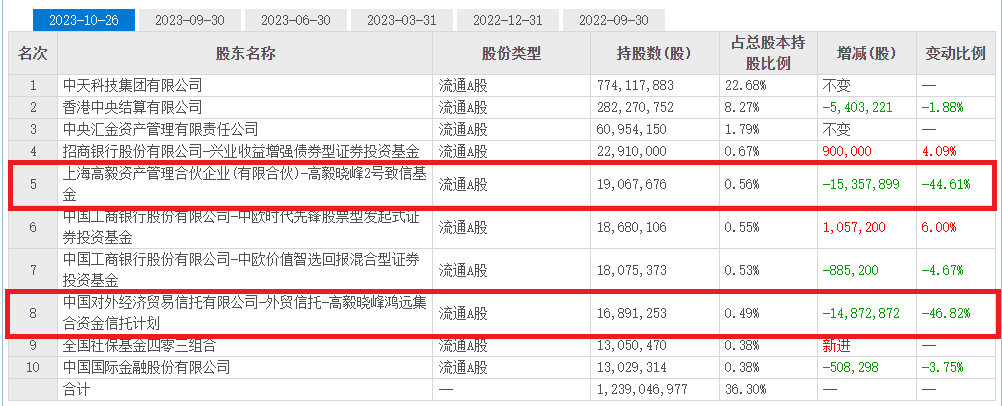
Task: Click change value -14,872,872
Action: [861, 313]
